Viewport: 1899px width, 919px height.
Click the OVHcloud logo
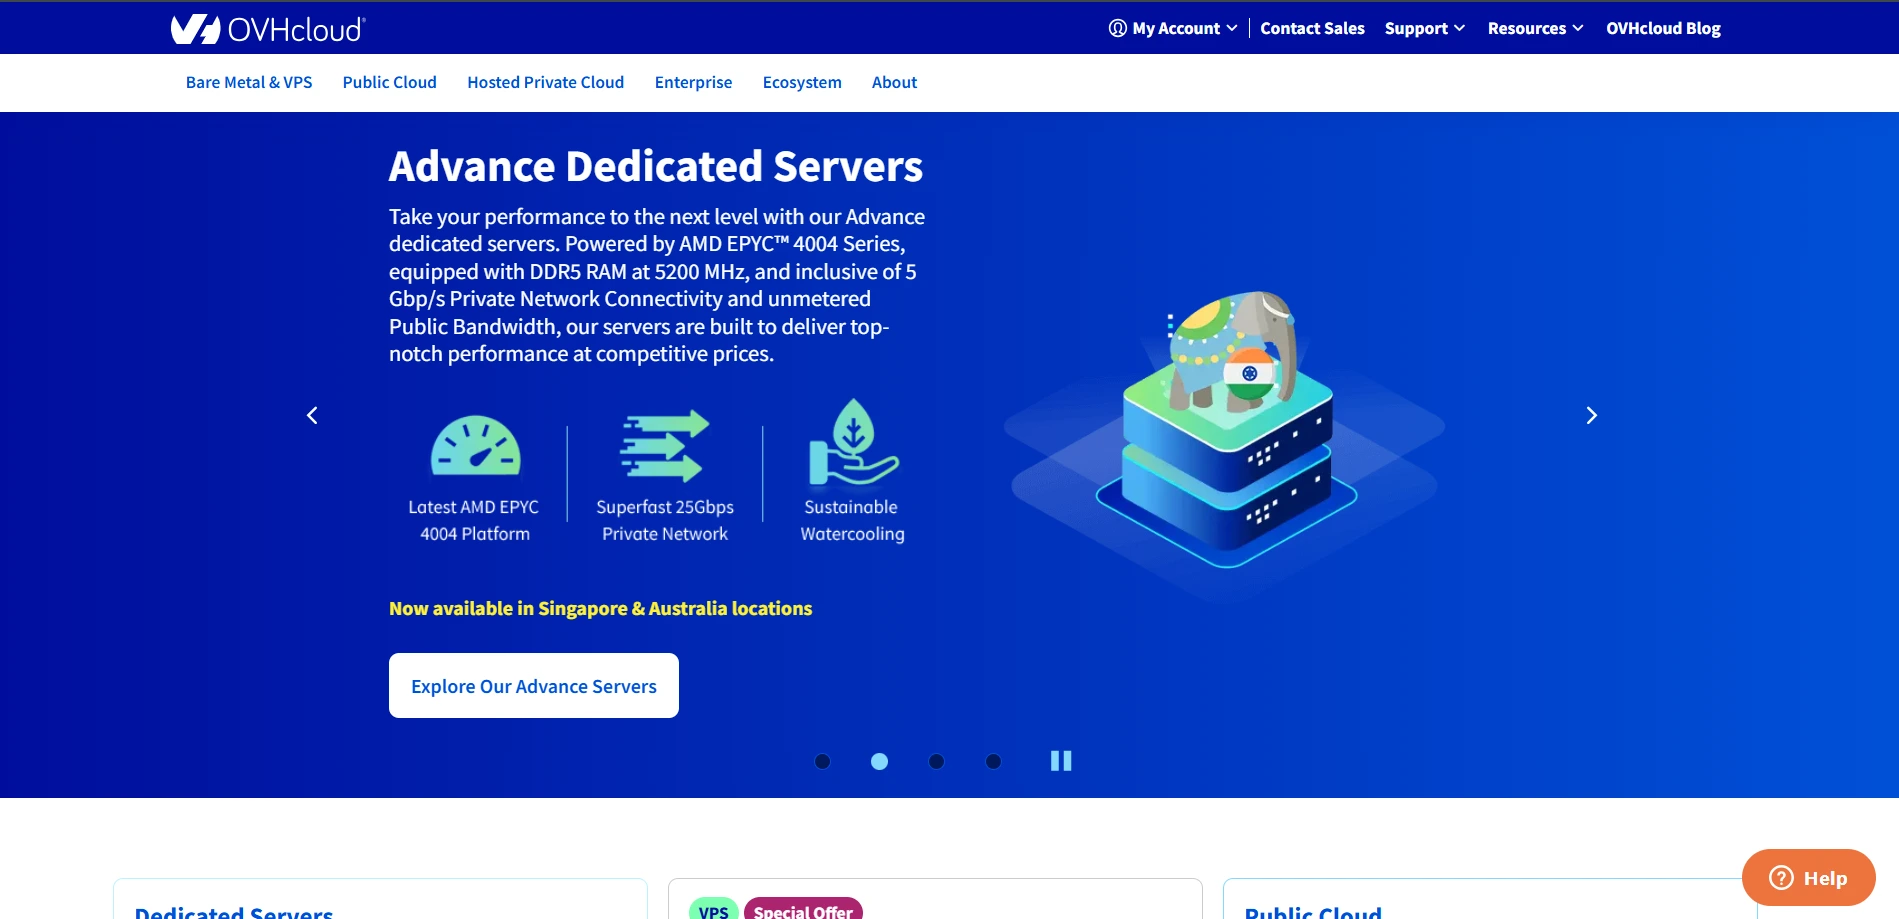coord(268,29)
